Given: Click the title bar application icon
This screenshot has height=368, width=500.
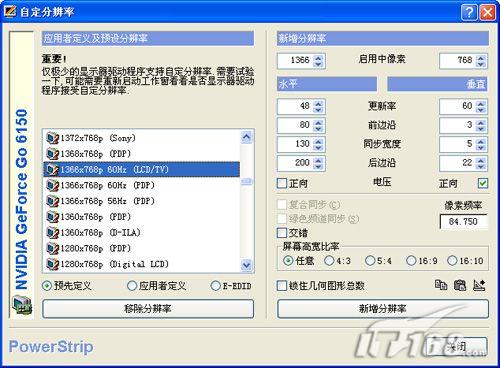Looking at the screenshot, I should click(x=10, y=12).
